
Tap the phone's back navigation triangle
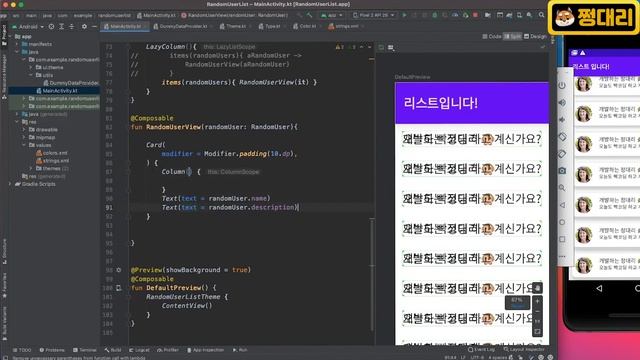pos(599,288)
